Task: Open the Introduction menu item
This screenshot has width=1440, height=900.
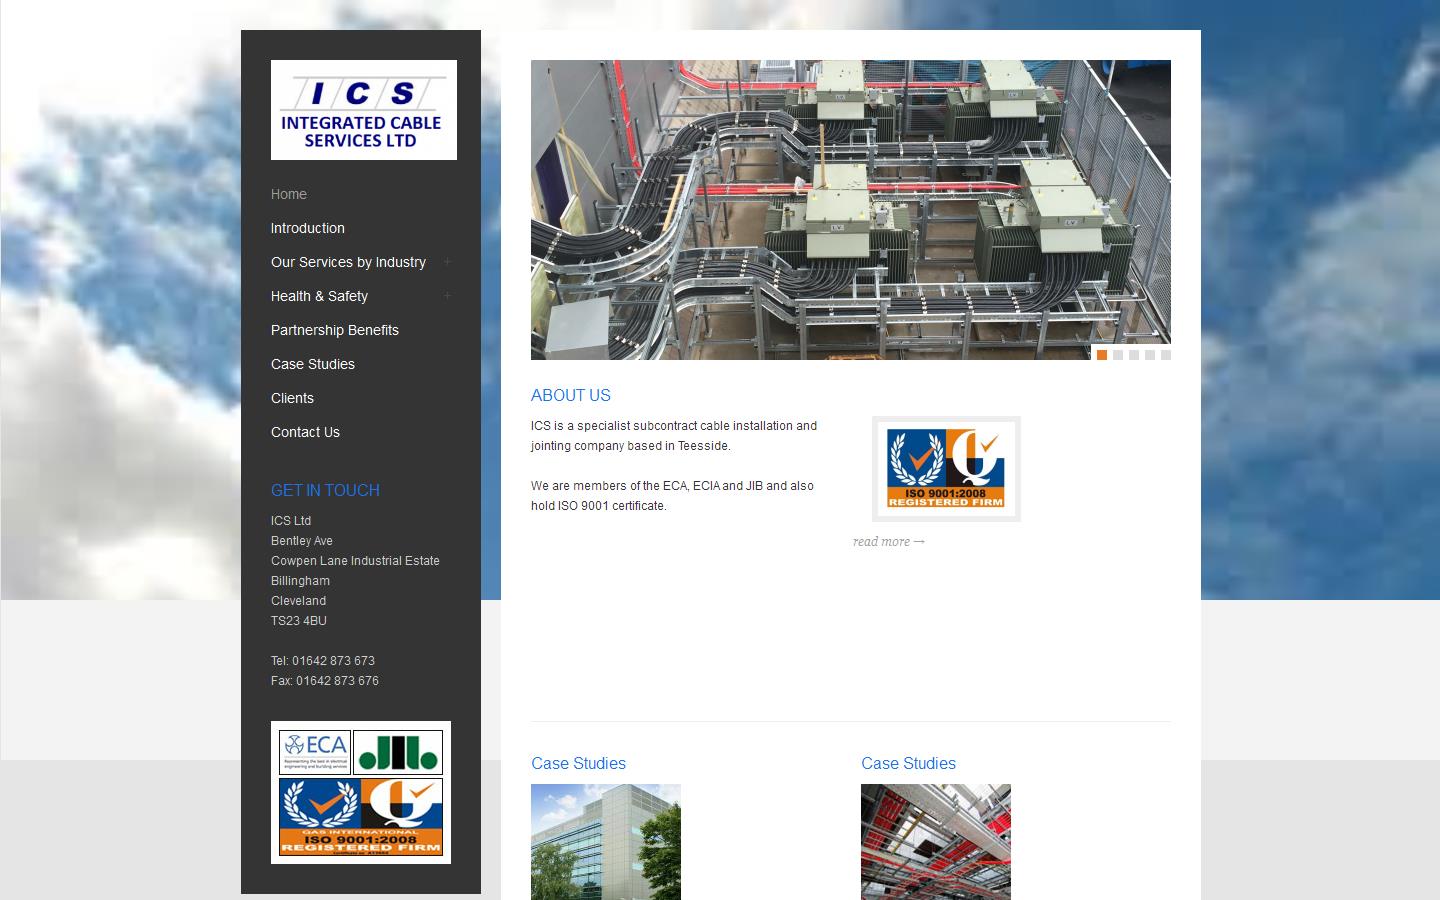Action: click(307, 228)
